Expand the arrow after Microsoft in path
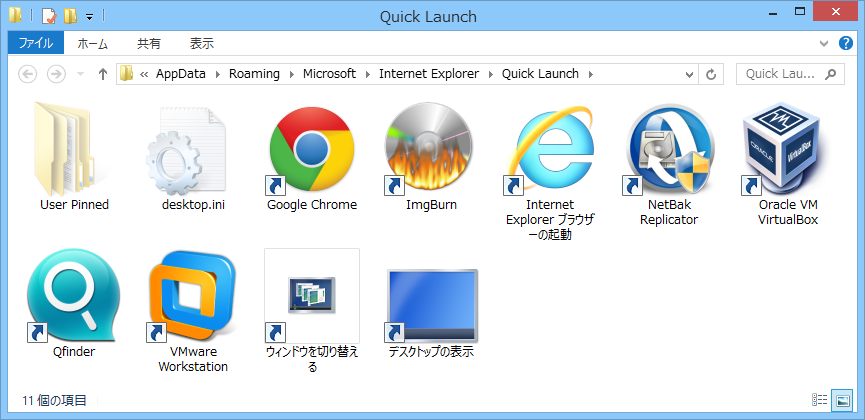The image size is (865, 420). point(367,74)
